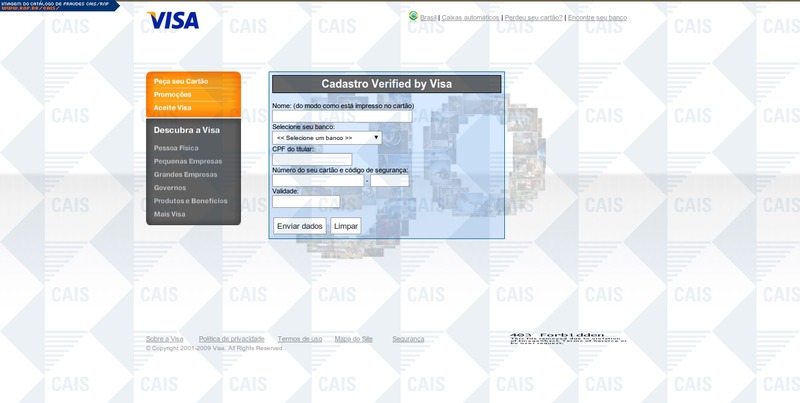Go to 'Aceite Visa' menu item
The width and height of the screenshot is (800, 403).
pos(172,107)
